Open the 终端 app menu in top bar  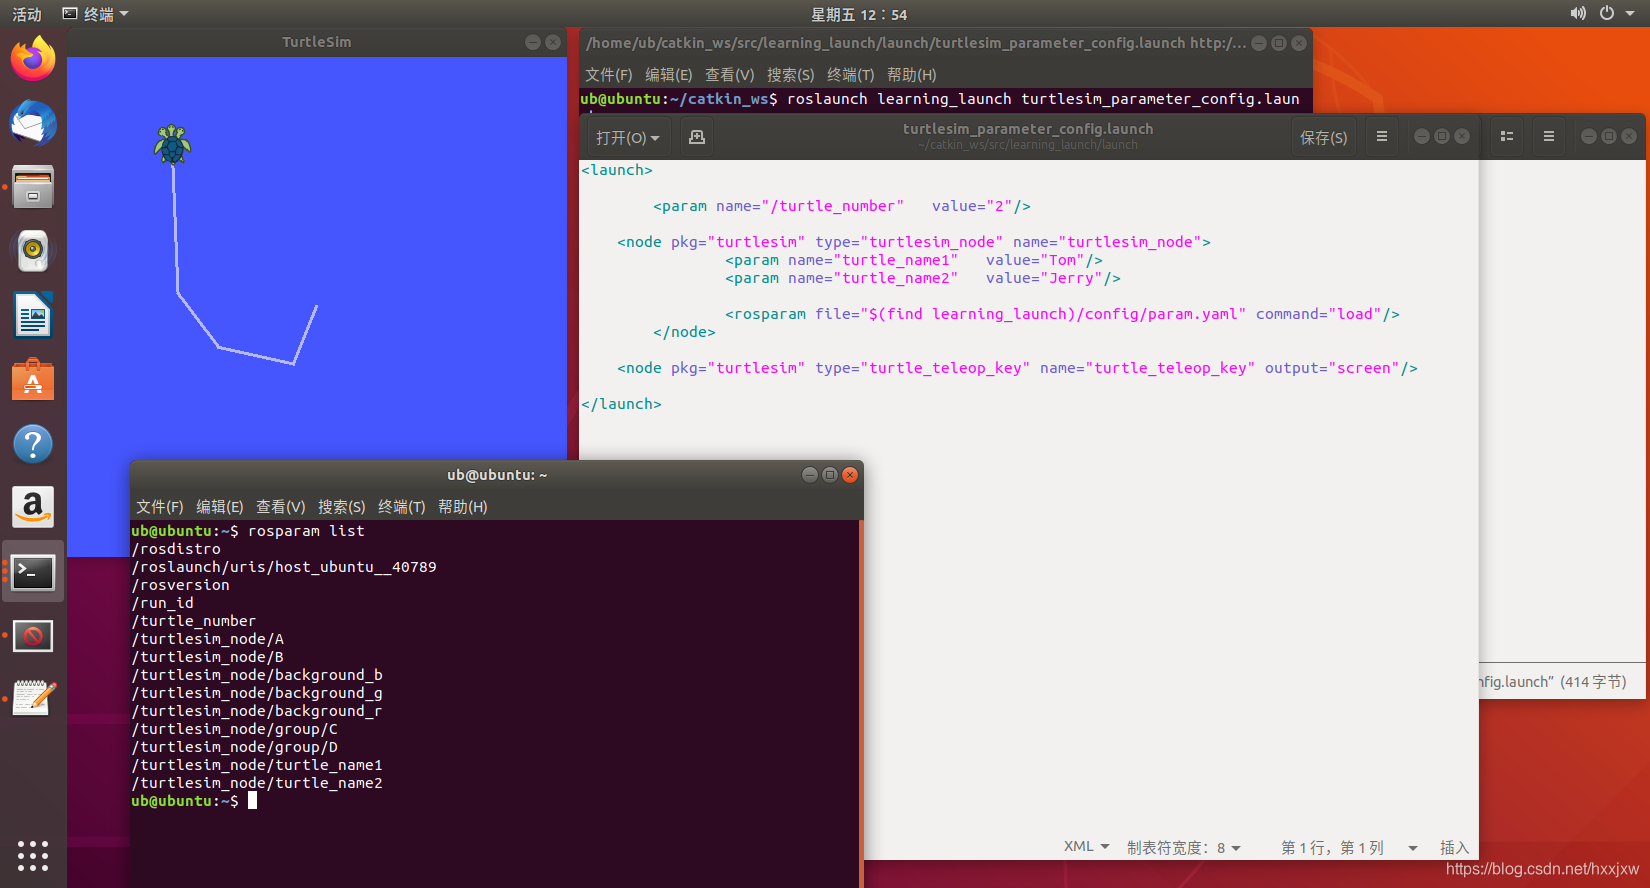tap(96, 14)
